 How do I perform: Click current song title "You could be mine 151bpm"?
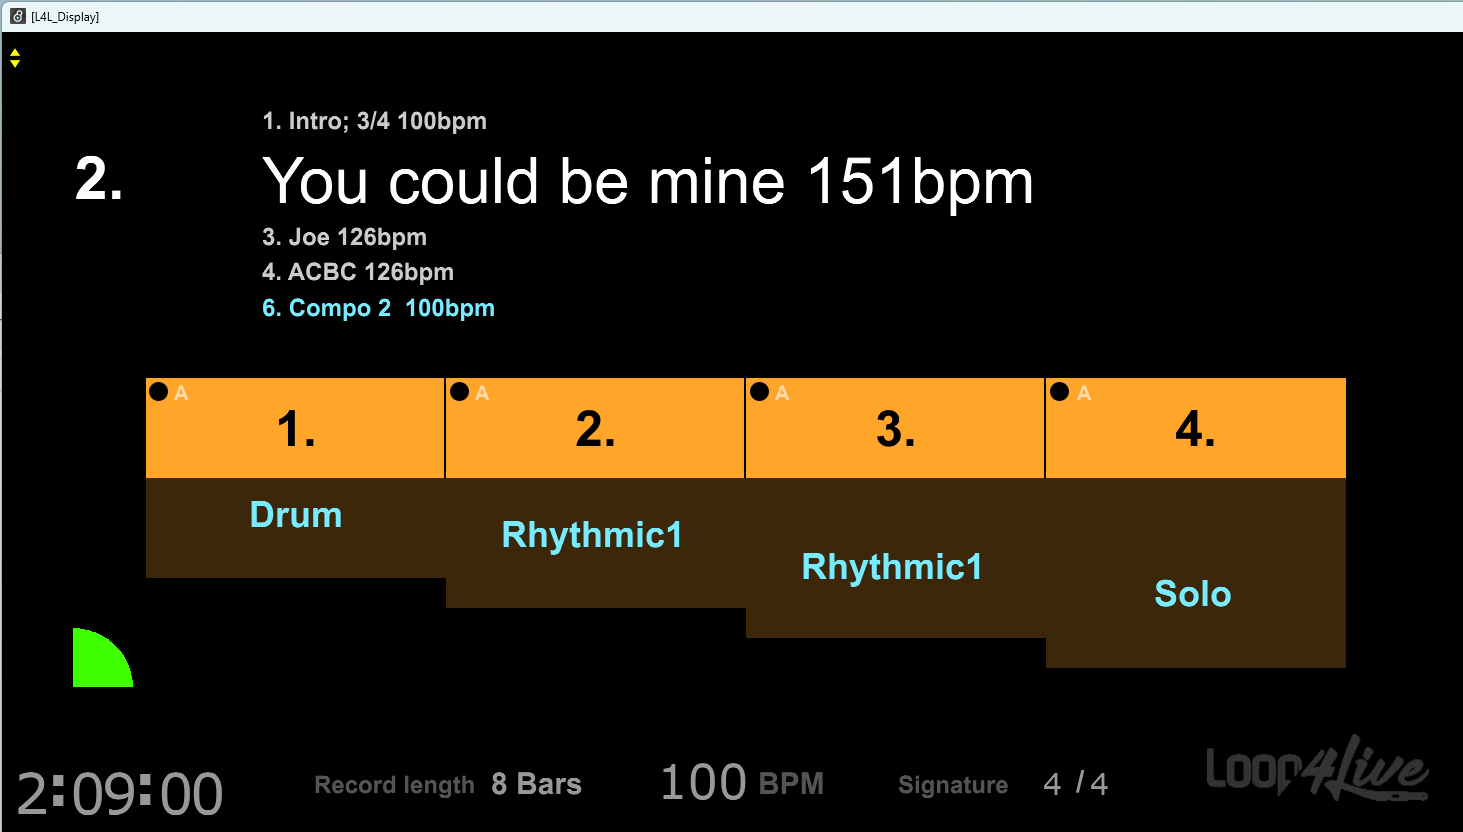[x=648, y=181]
